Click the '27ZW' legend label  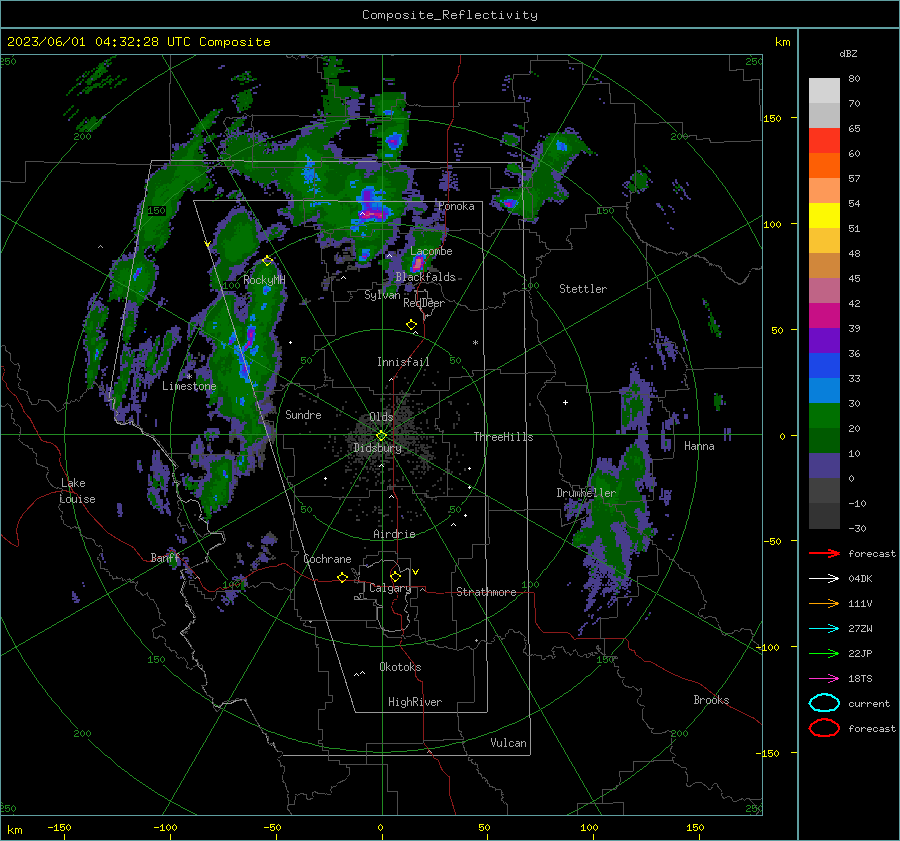[860, 629]
